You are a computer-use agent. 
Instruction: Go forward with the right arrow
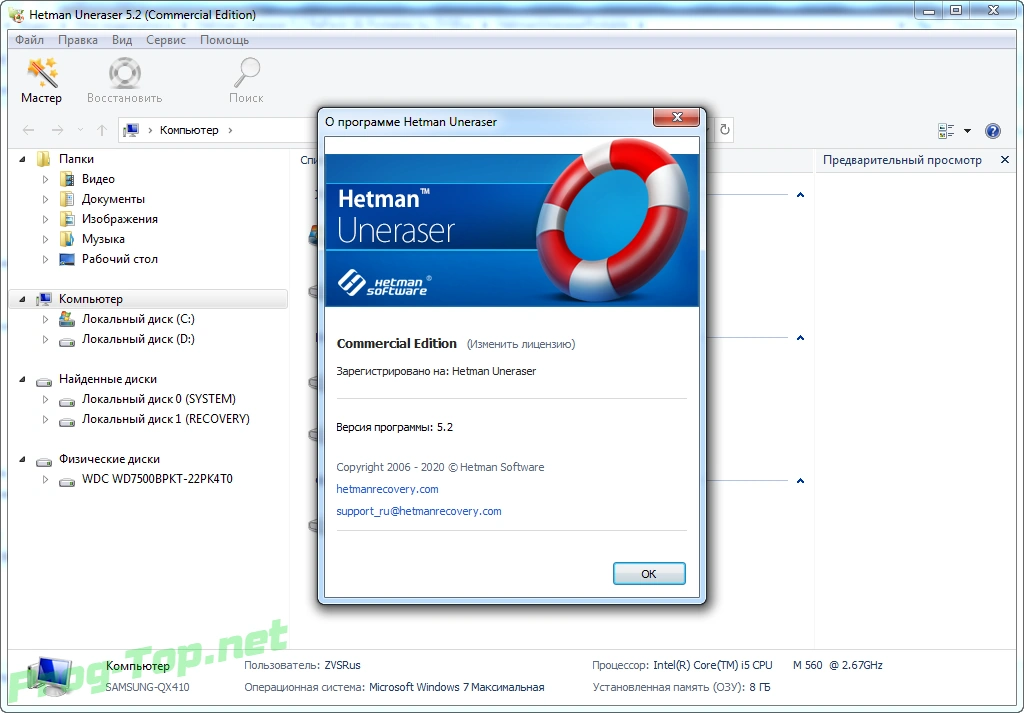[57, 130]
